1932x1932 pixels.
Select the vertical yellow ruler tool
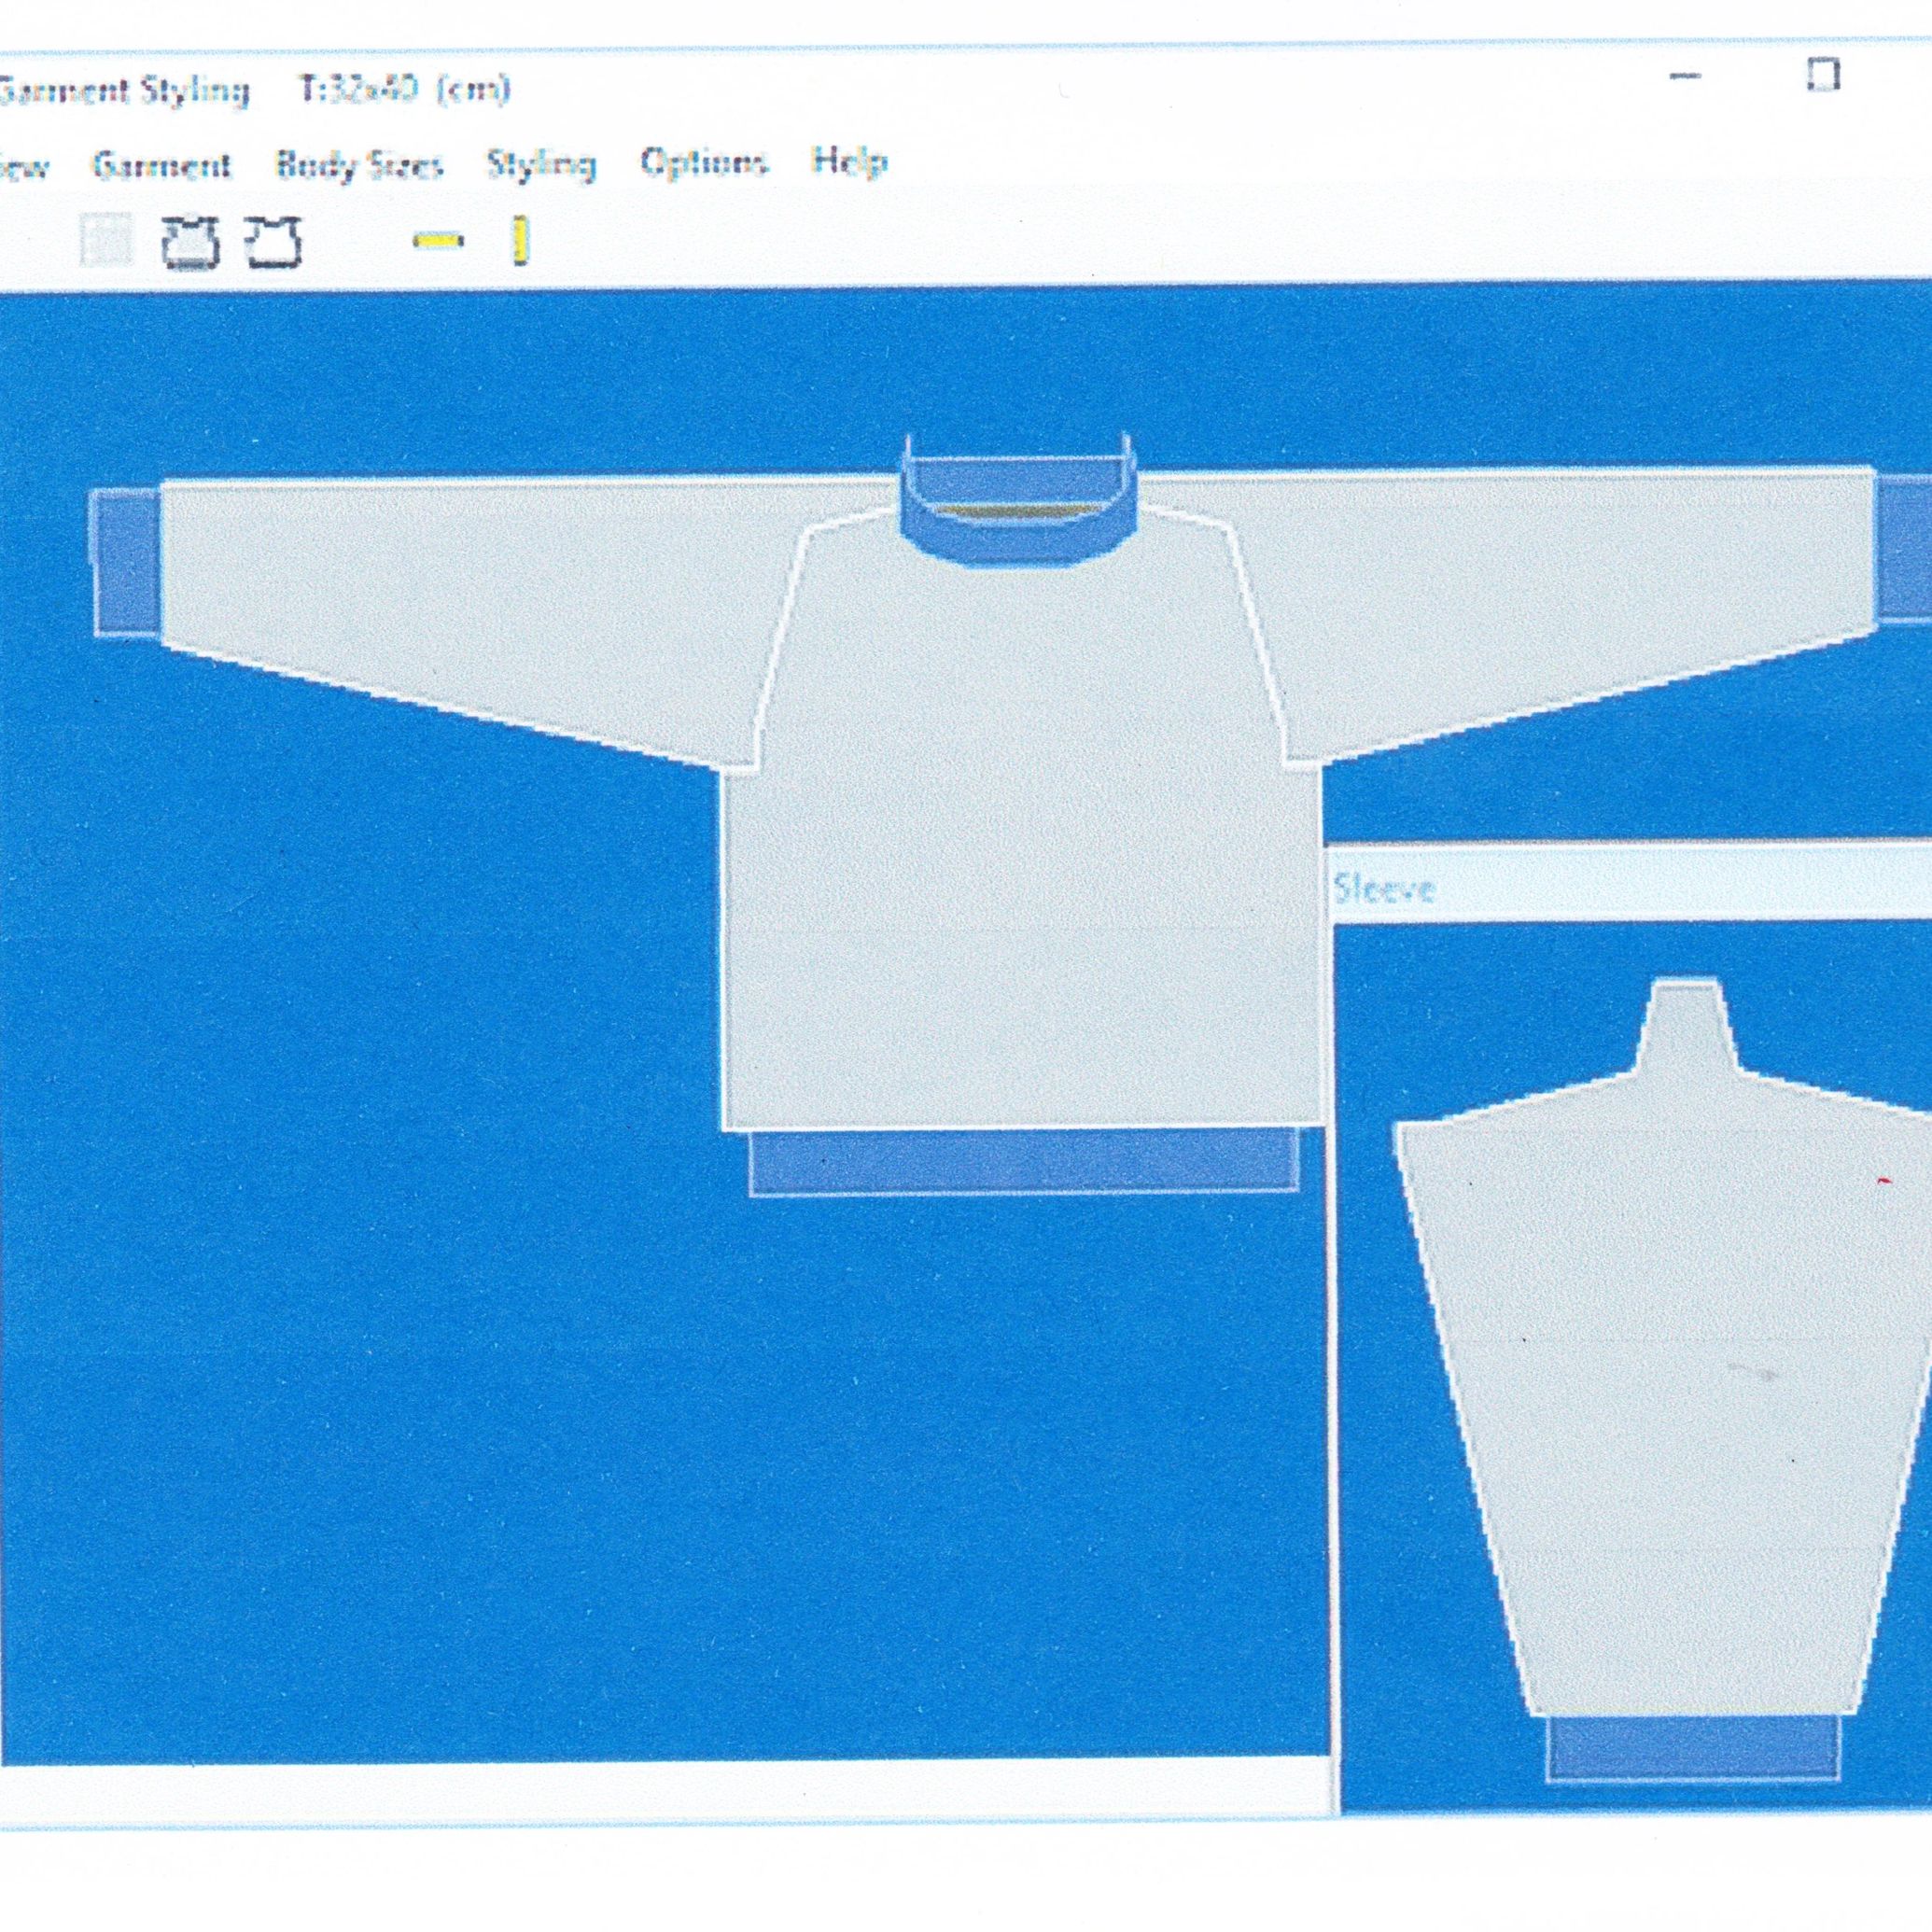[x=520, y=242]
